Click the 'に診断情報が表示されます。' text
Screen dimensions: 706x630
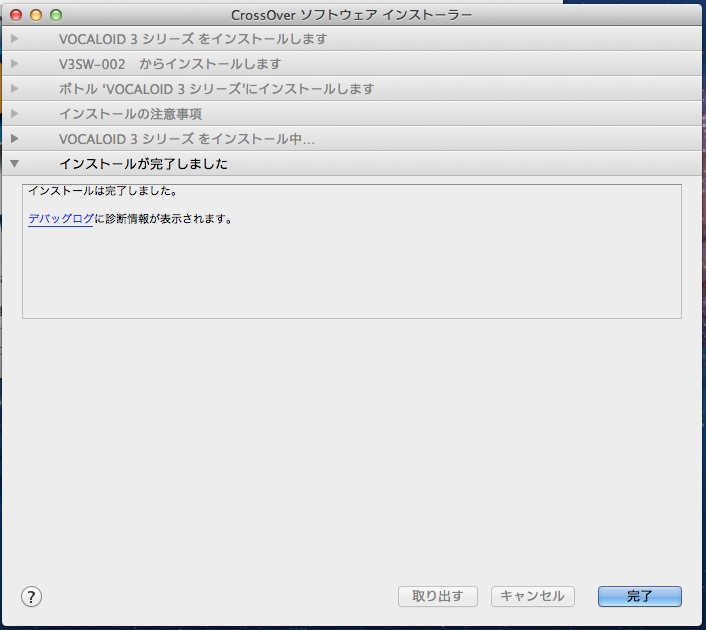[163, 219]
